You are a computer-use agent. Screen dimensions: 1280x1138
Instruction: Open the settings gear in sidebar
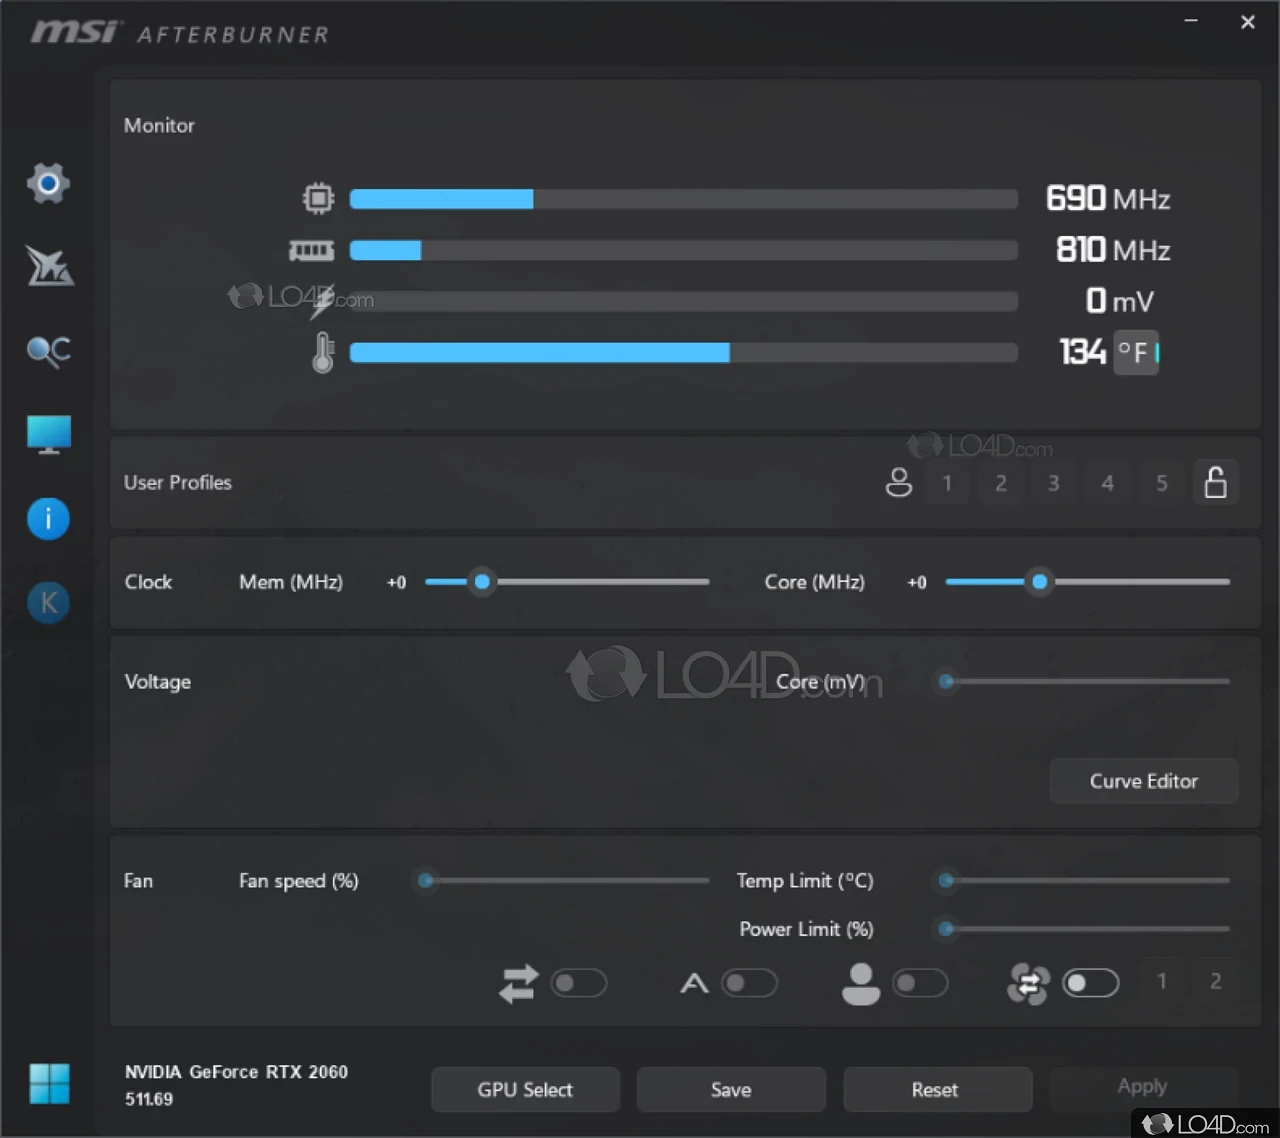pyautogui.click(x=48, y=183)
